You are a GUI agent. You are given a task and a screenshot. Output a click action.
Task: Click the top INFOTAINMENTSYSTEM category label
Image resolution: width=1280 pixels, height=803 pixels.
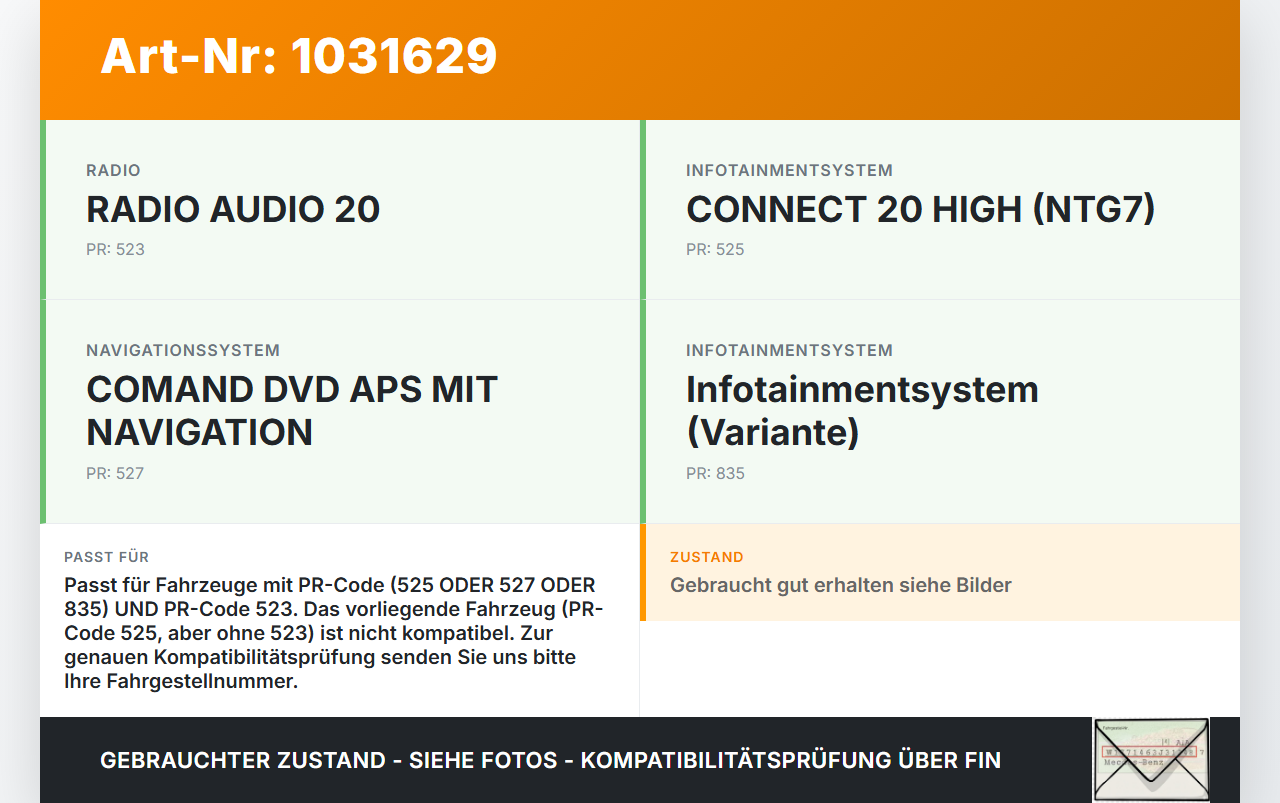(x=789, y=171)
